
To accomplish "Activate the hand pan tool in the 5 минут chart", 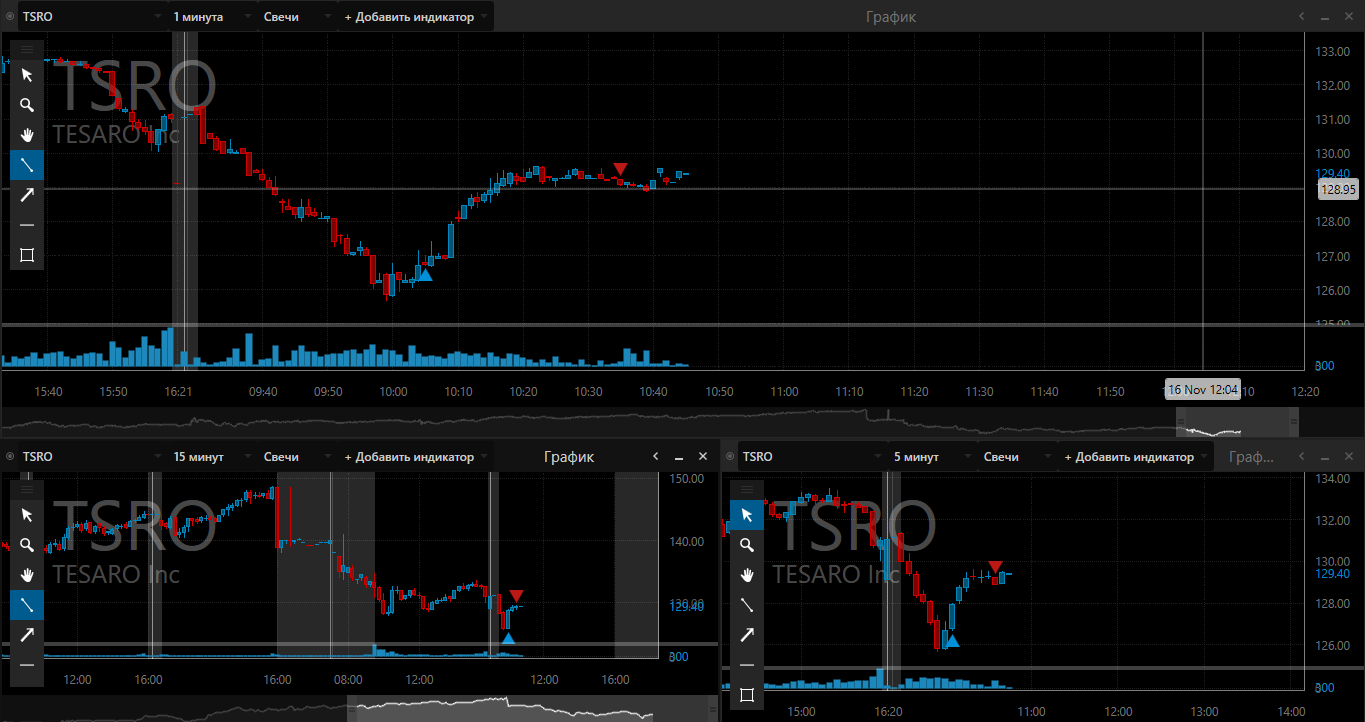I will click(x=747, y=575).
